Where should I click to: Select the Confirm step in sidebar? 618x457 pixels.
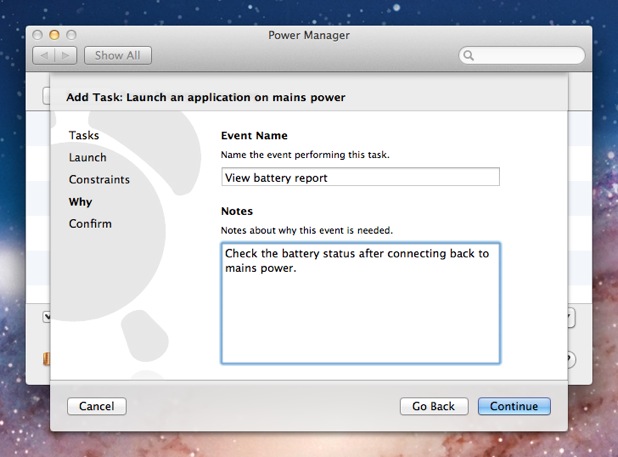click(90, 224)
